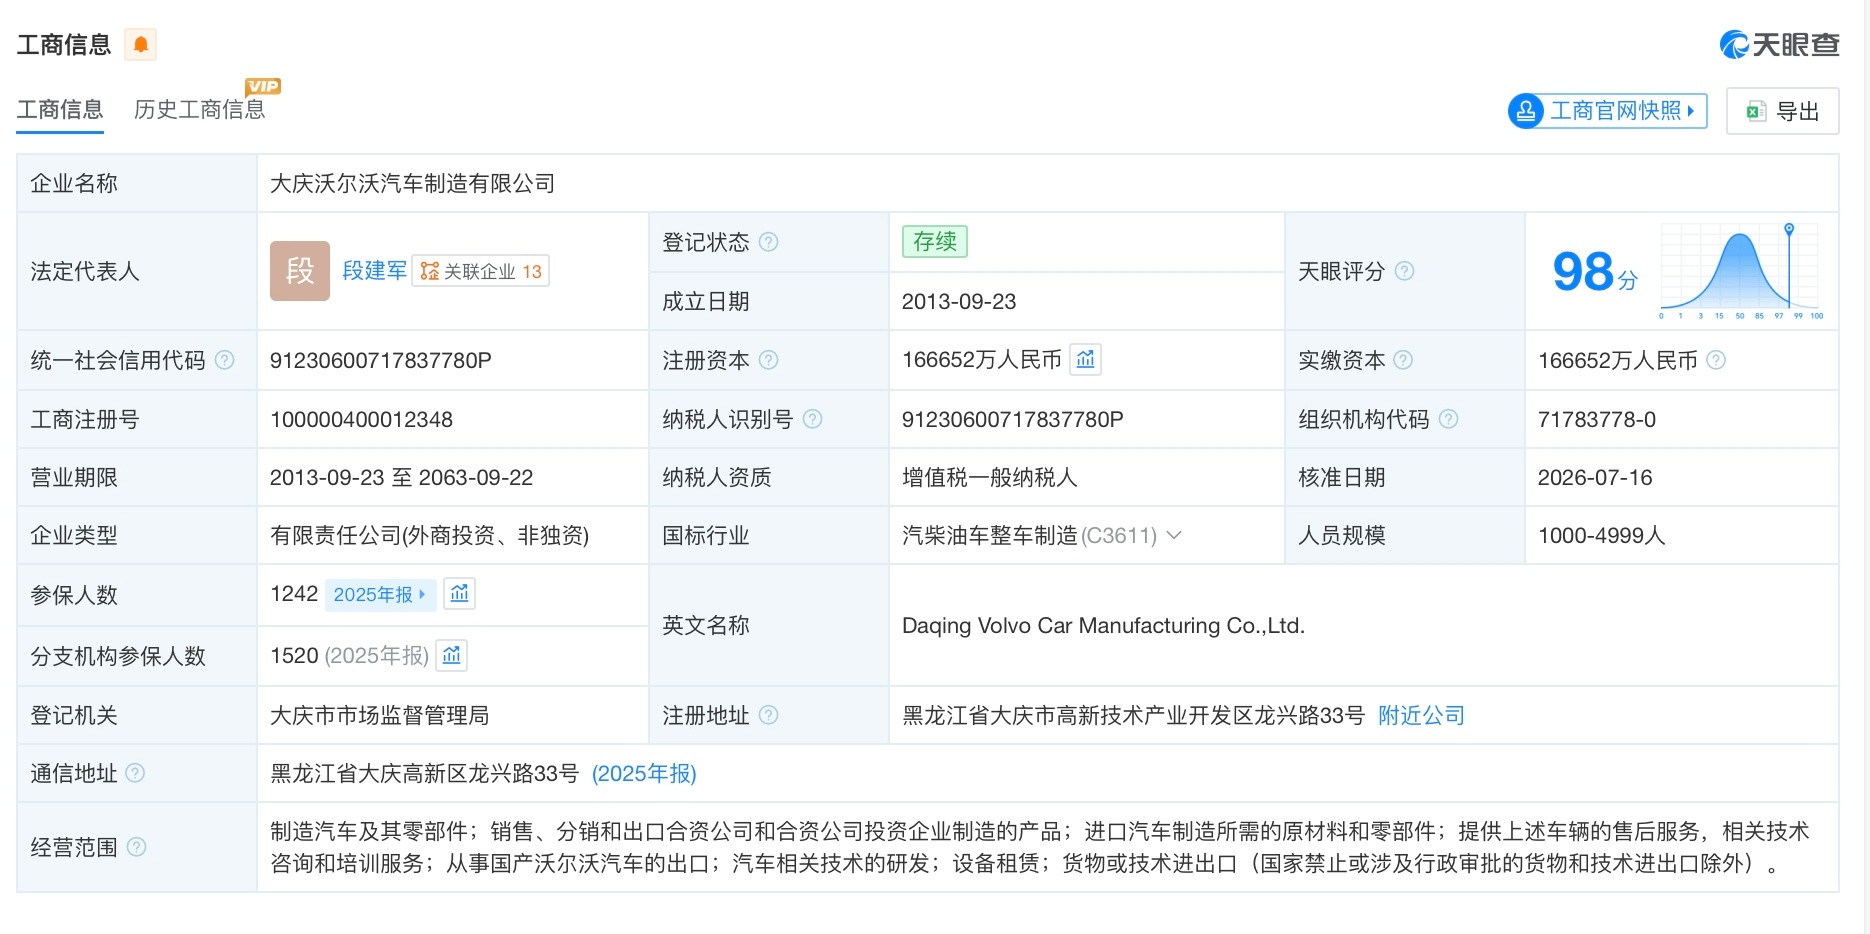
Task: Open legal representative 段建军 link
Action: coord(374,271)
